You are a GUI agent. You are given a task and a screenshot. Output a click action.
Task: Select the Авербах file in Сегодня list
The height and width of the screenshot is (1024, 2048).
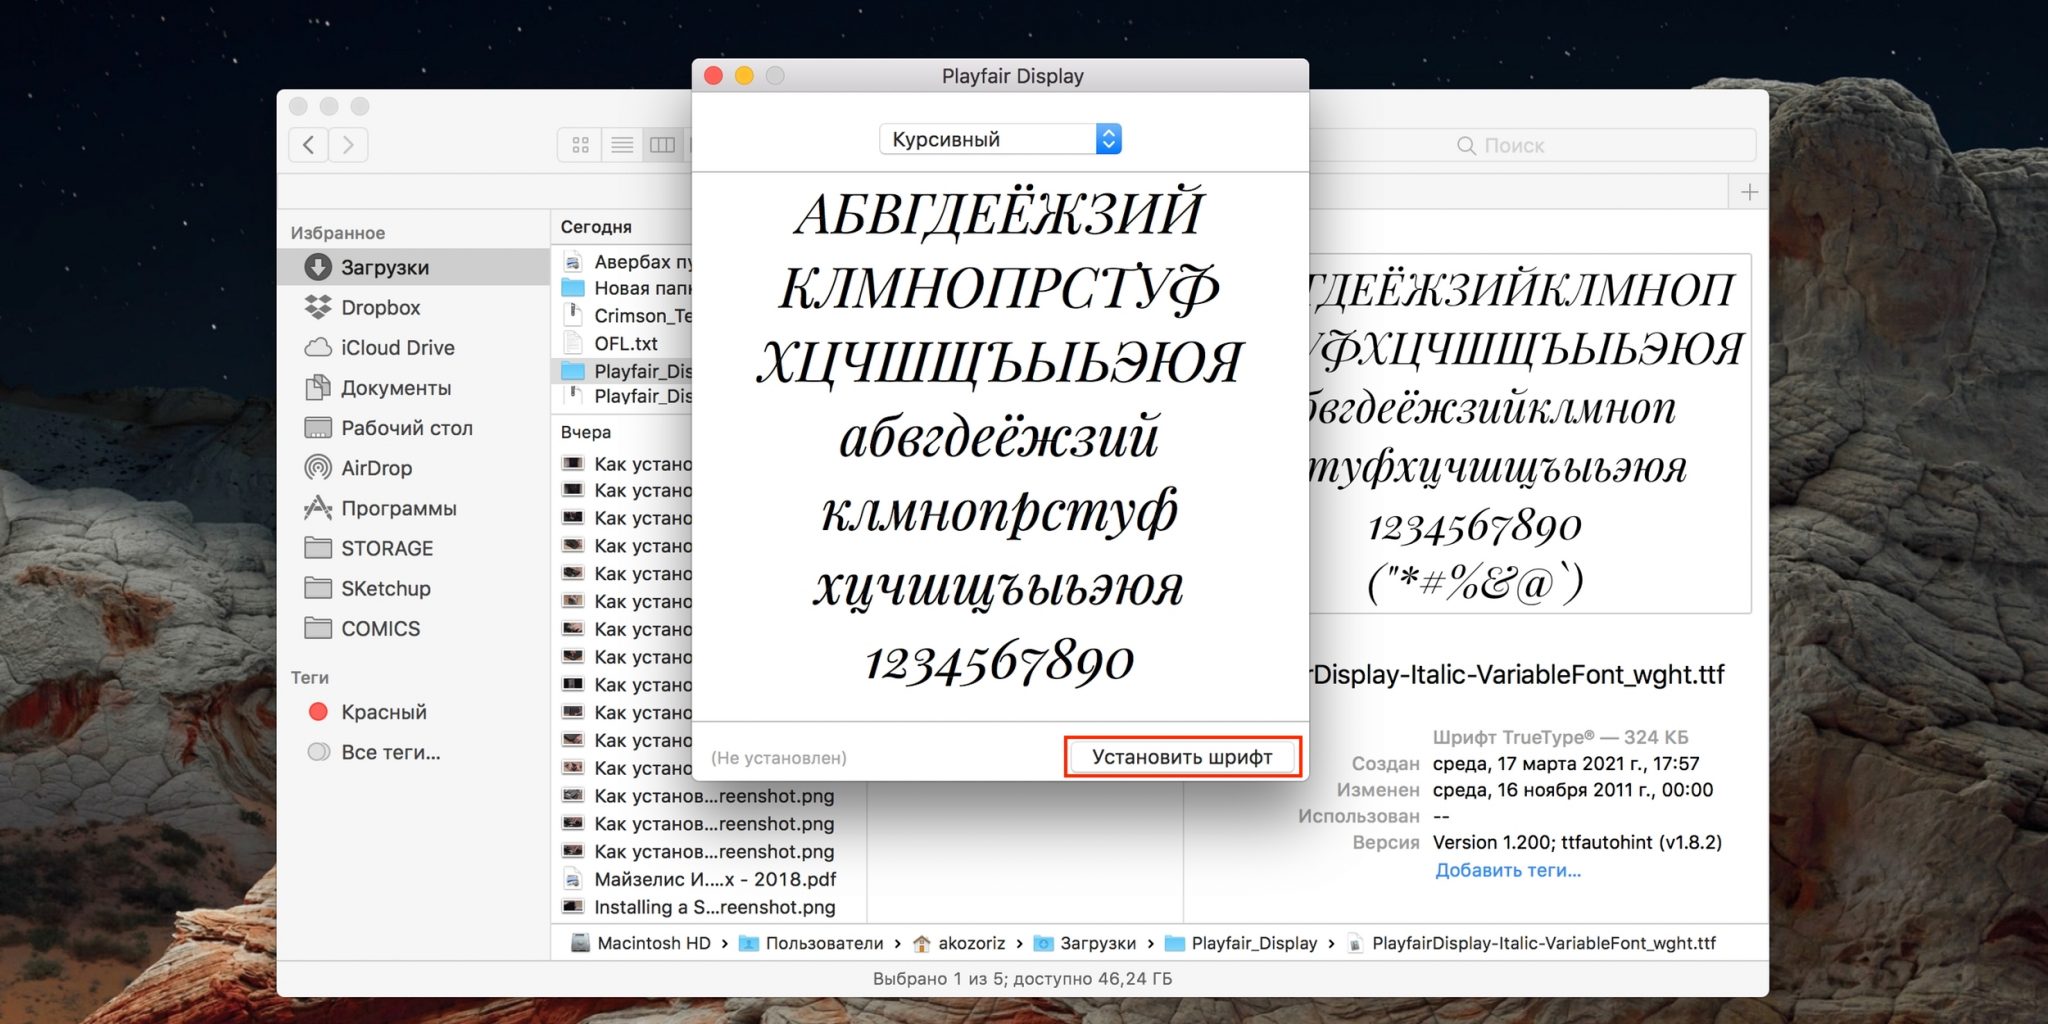622,261
